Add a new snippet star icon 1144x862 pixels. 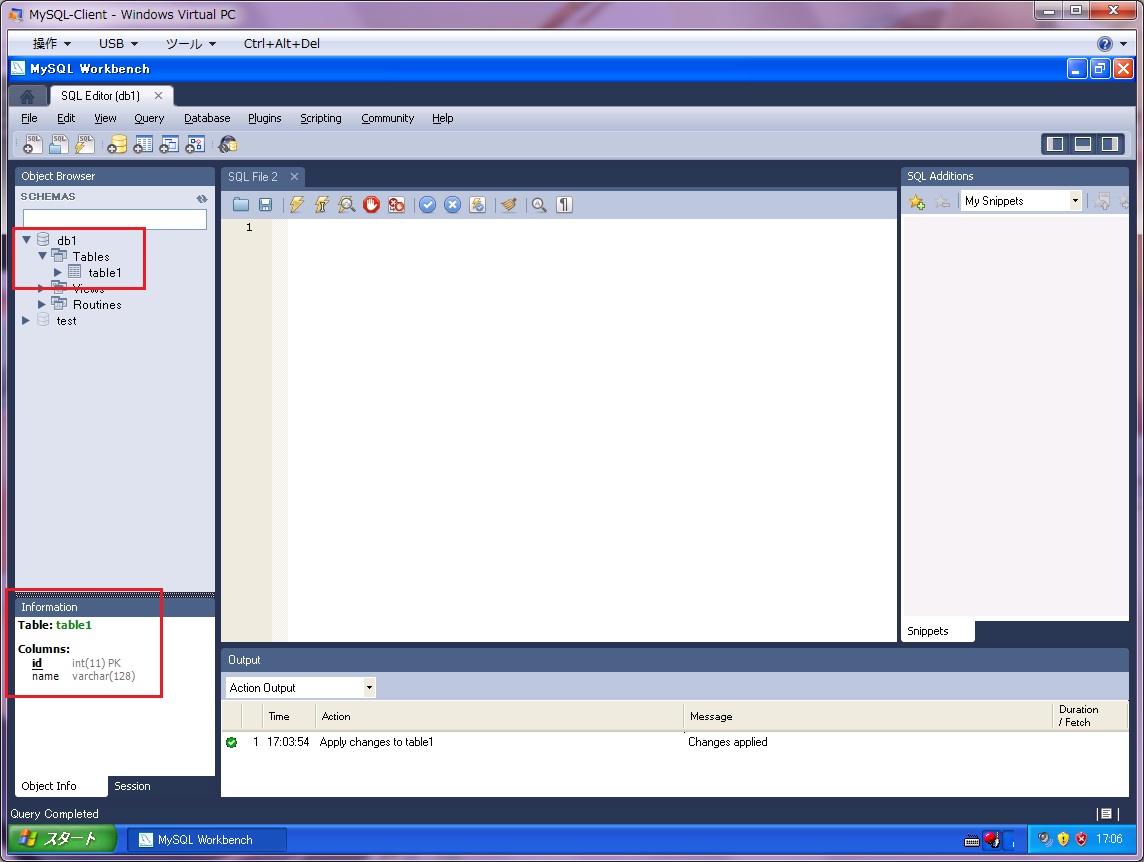917,201
